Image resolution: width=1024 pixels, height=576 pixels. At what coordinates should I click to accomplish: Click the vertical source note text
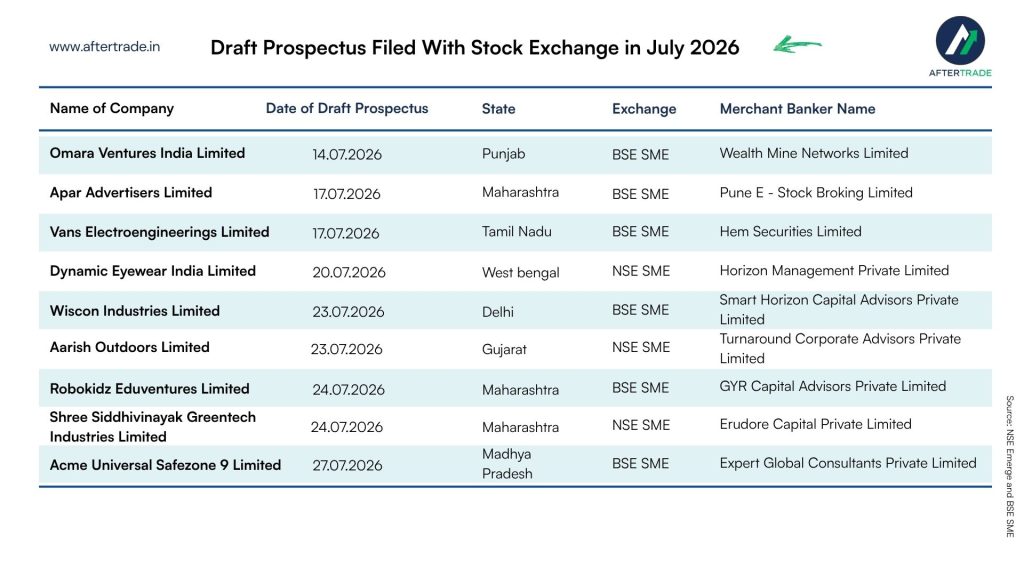(1010, 466)
